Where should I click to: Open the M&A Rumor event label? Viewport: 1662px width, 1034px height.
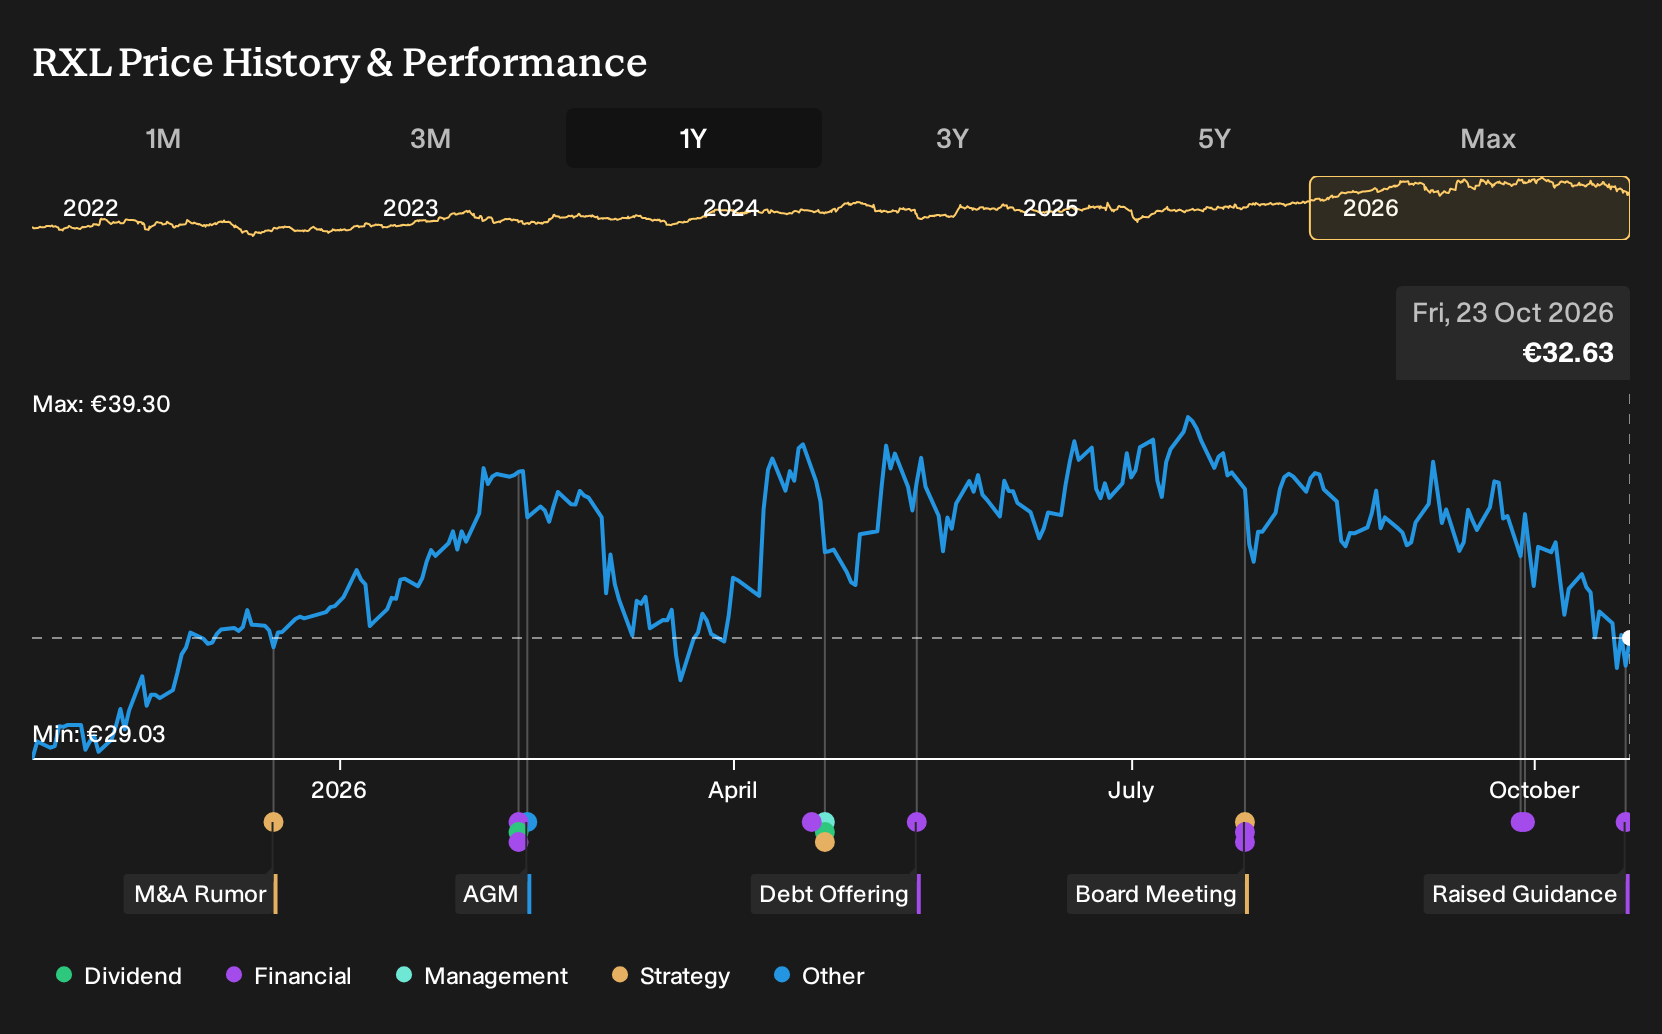200,894
